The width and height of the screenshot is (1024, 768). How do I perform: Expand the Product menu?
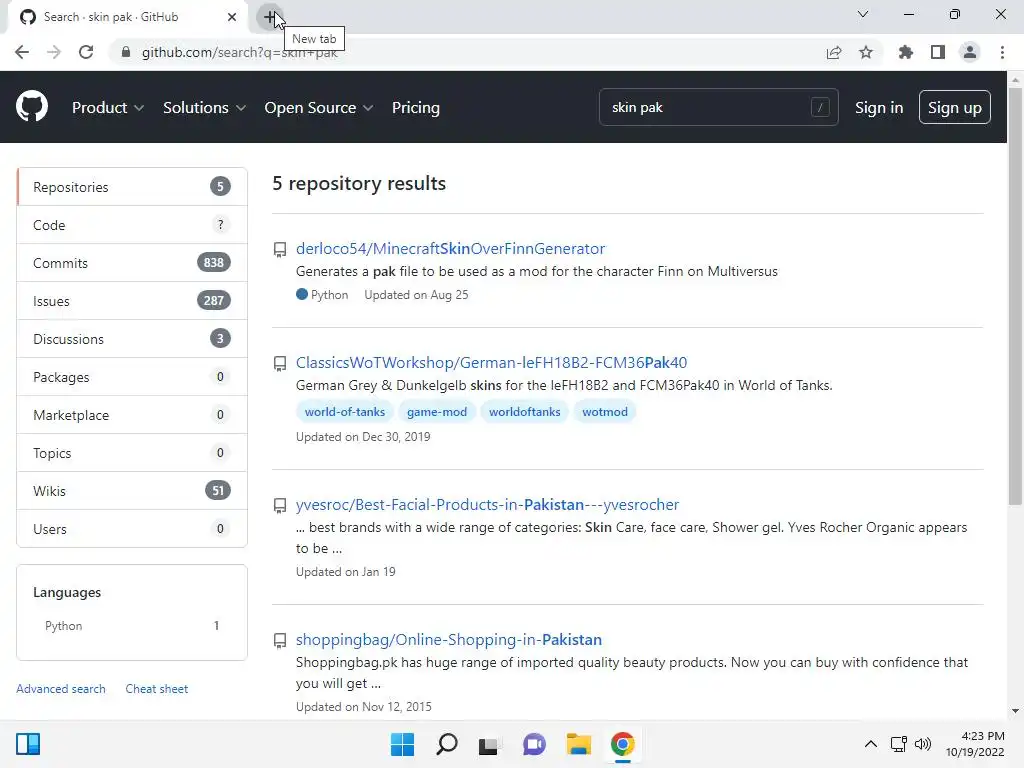tap(108, 108)
